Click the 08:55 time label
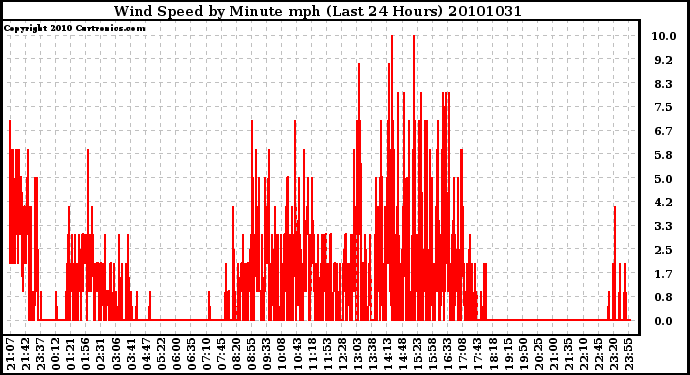This screenshot has height=375, width=690. 251,355
